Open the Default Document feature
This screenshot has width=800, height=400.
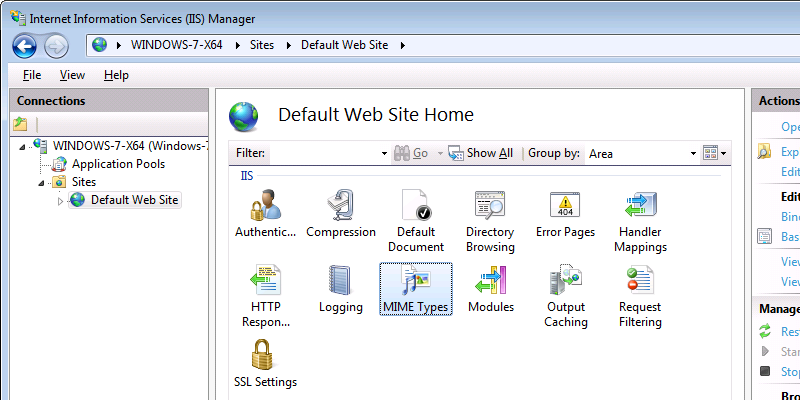click(416, 221)
